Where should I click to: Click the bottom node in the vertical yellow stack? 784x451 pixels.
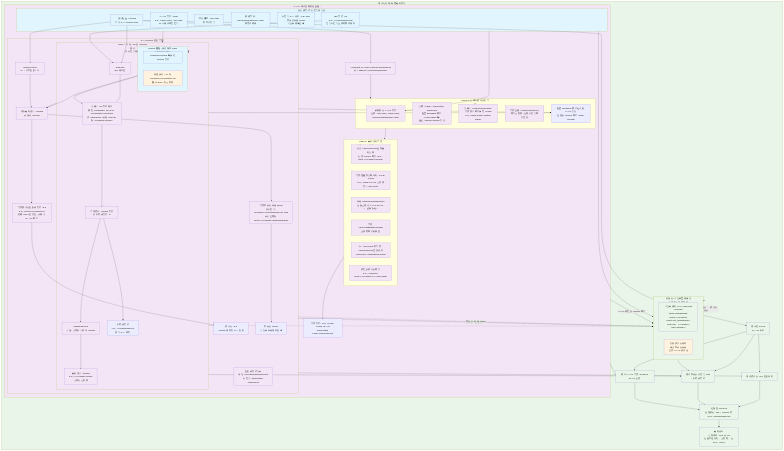(370, 272)
